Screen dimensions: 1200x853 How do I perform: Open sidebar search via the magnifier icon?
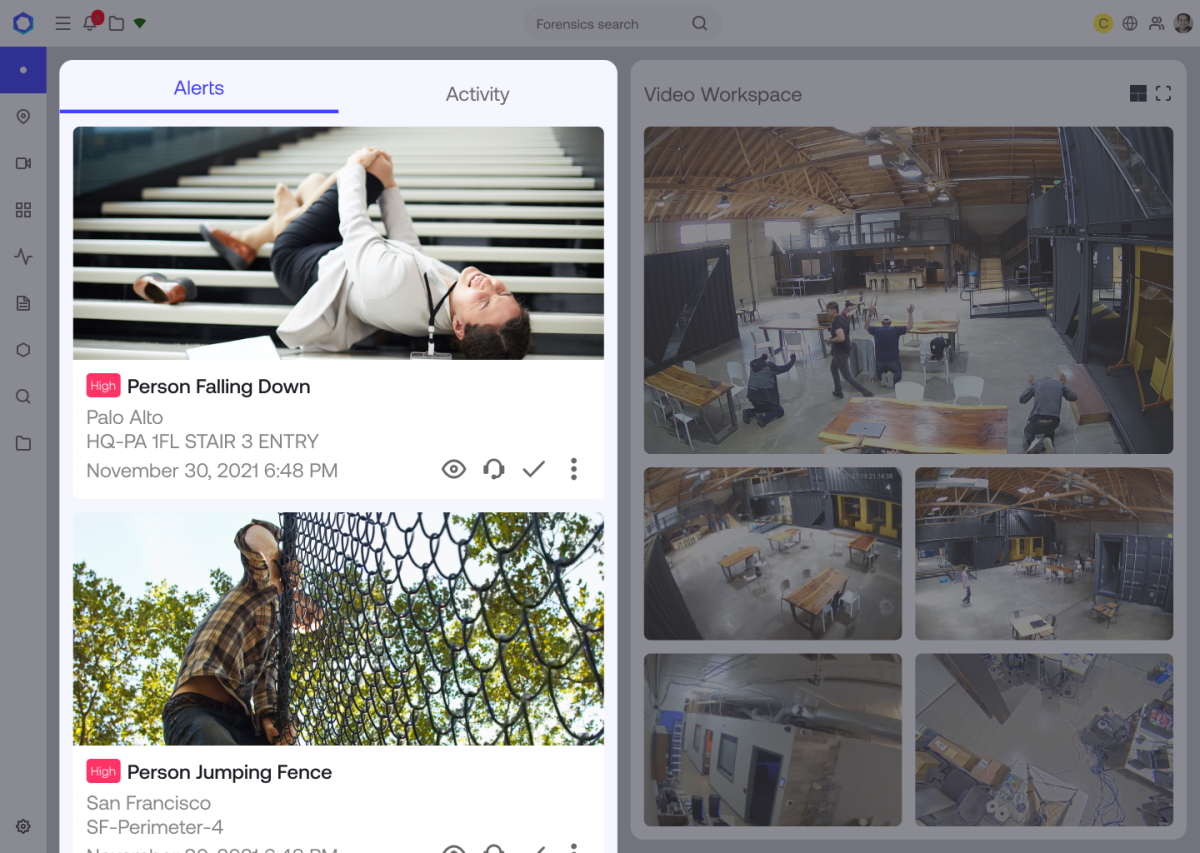coord(23,396)
